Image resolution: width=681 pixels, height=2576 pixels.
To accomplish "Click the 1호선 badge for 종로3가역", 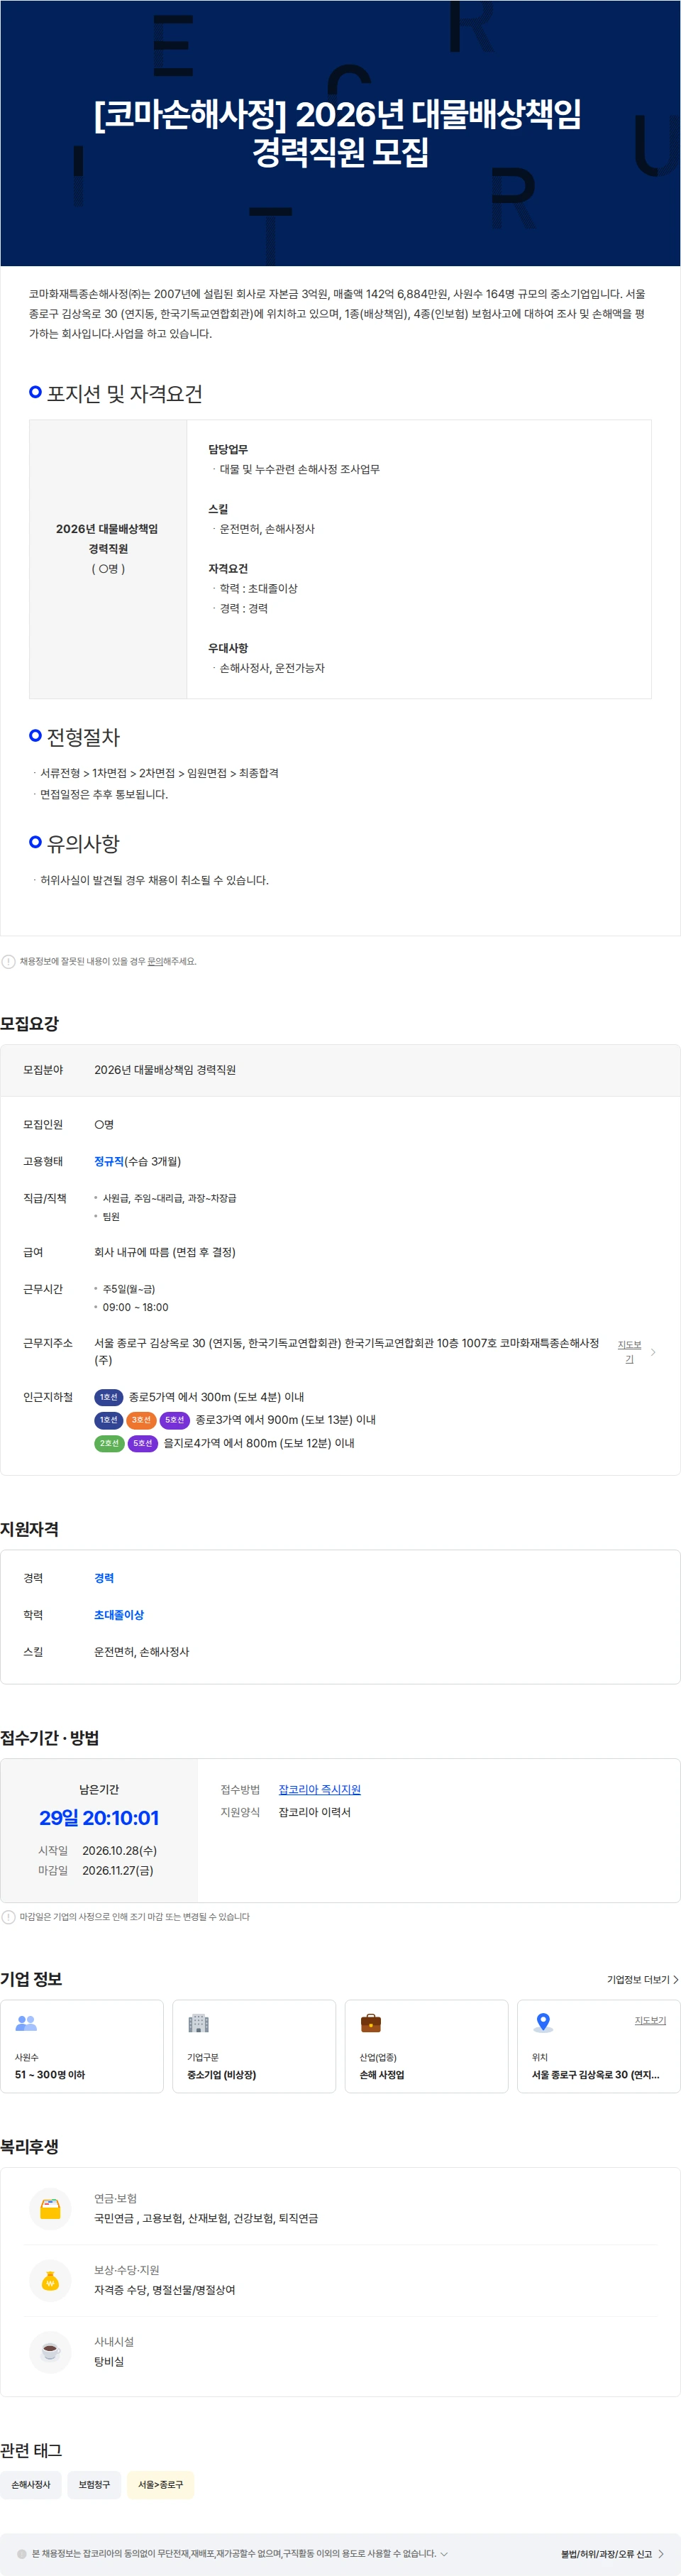I will coord(108,1421).
